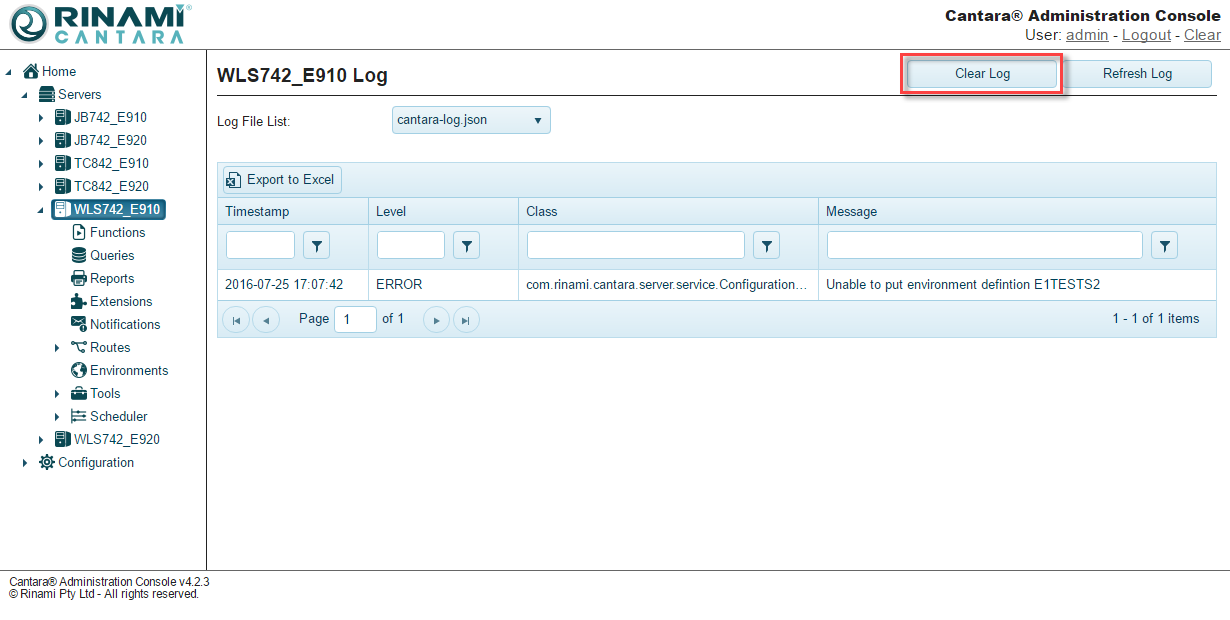Image resolution: width=1230 pixels, height=620 pixels.
Task: Open Functions under WLS742_E910
Action: 117,232
